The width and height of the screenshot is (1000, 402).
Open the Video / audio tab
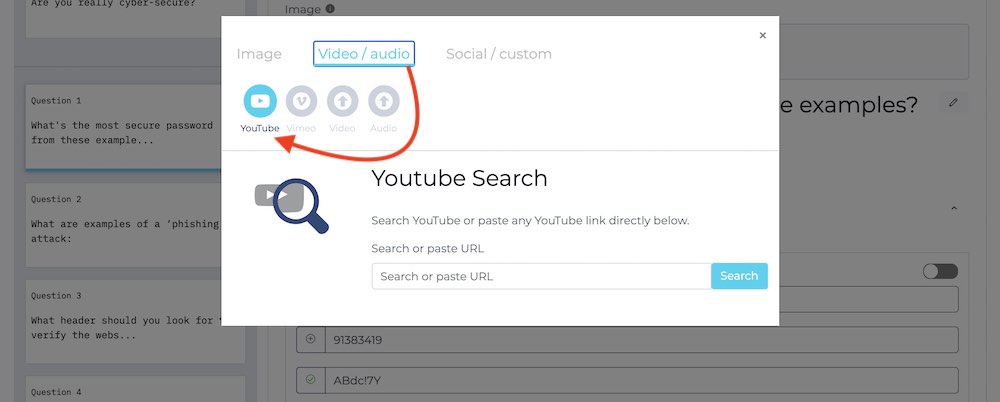tap(364, 54)
